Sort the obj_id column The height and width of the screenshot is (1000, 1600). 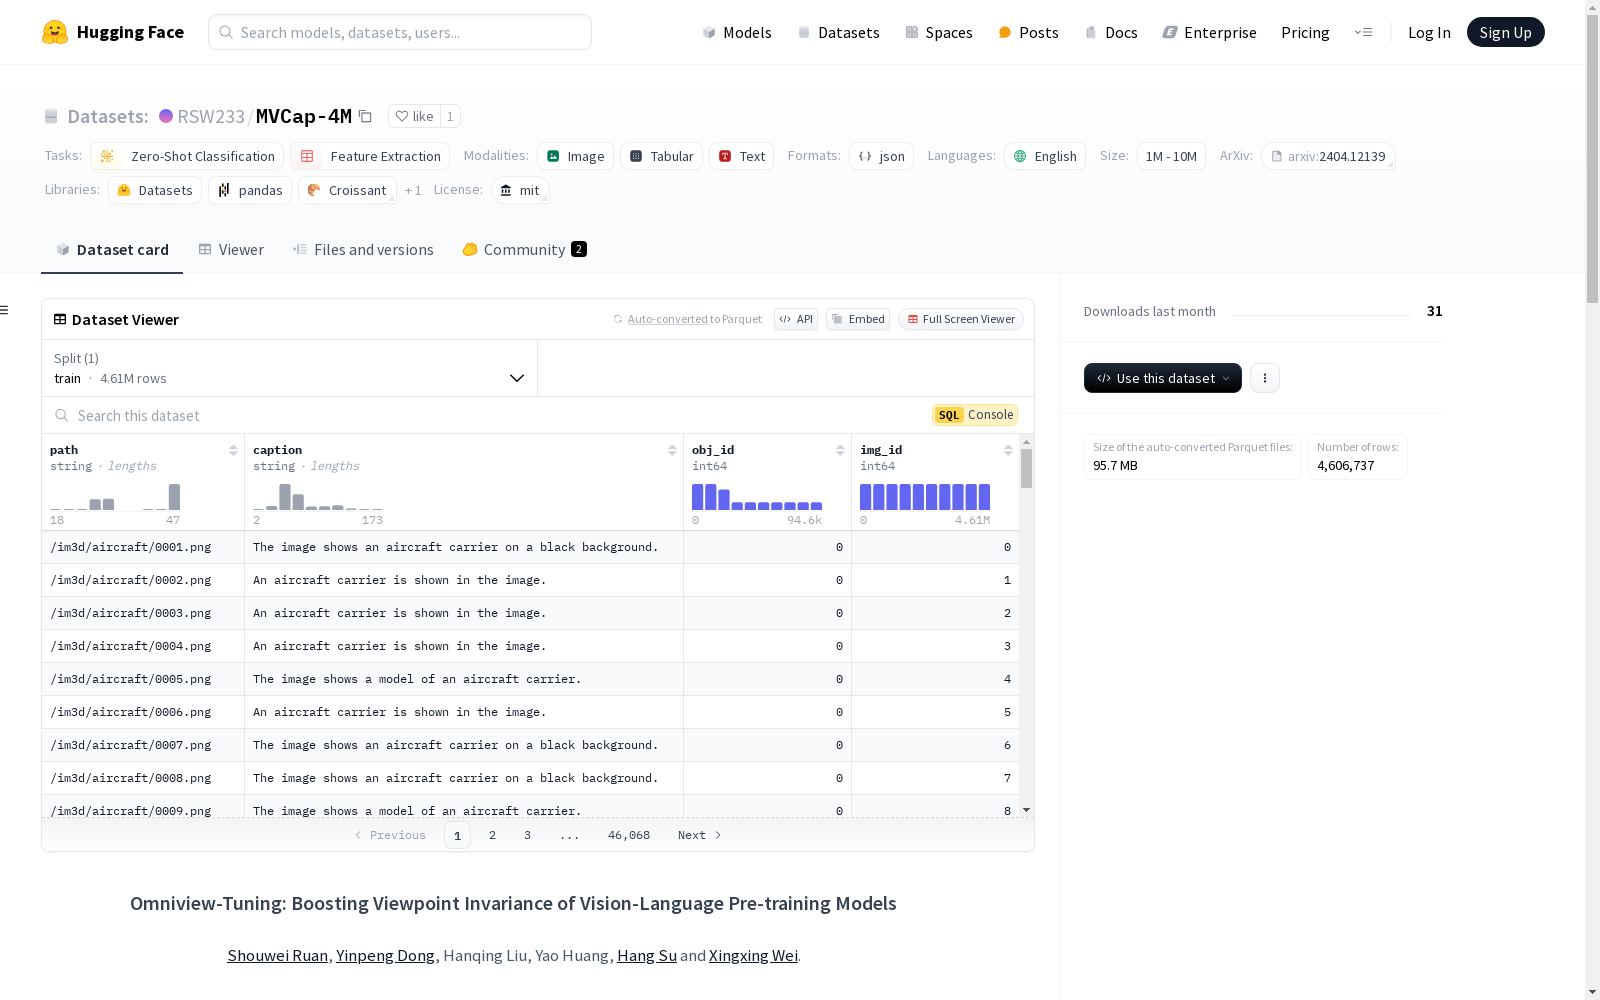click(840, 450)
